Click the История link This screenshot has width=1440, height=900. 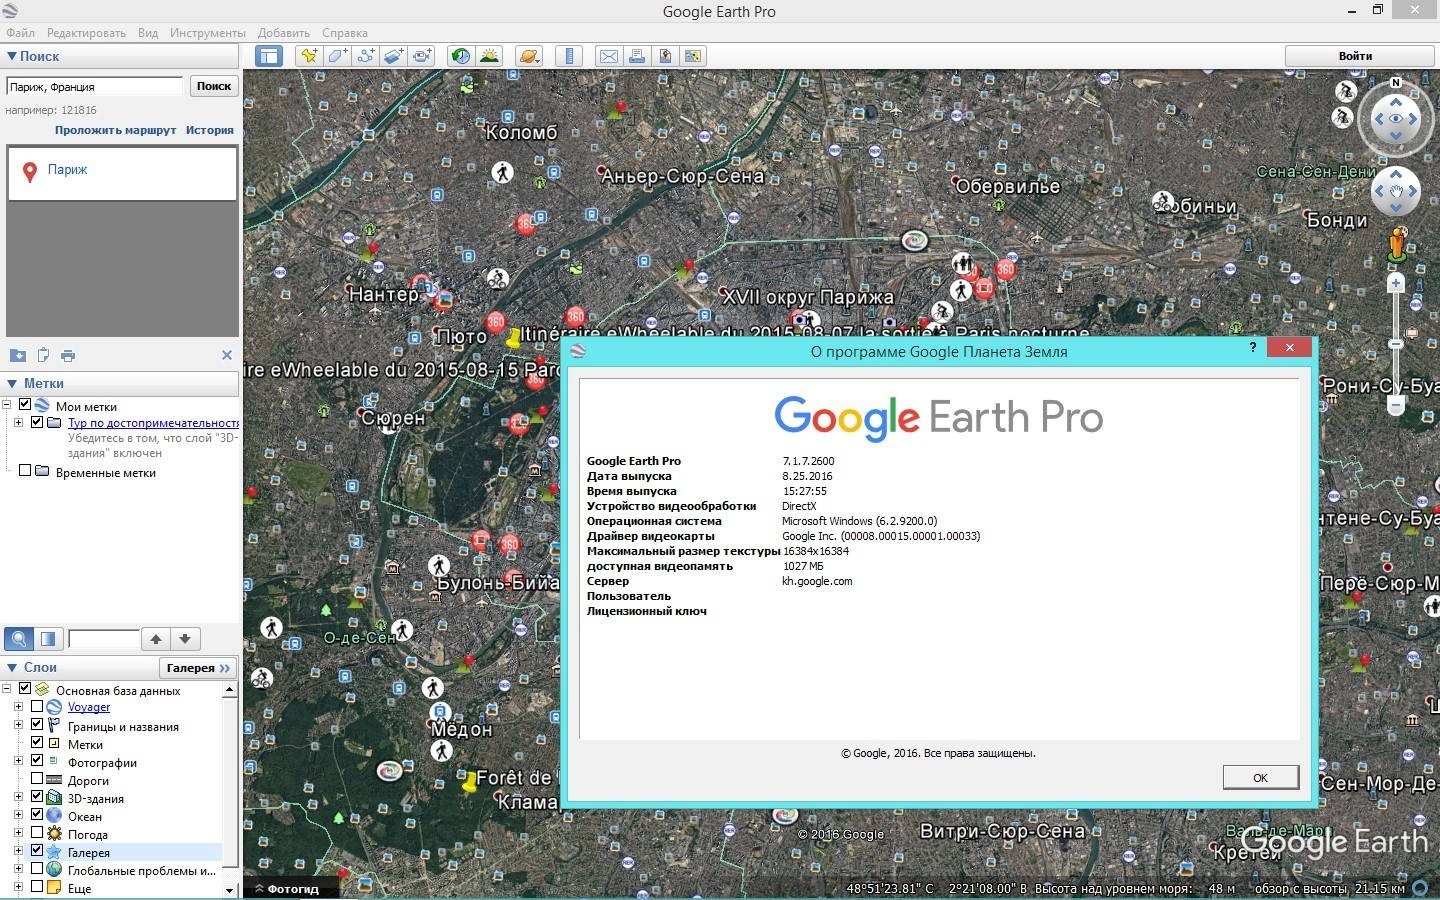pyautogui.click(x=209, y=130)
